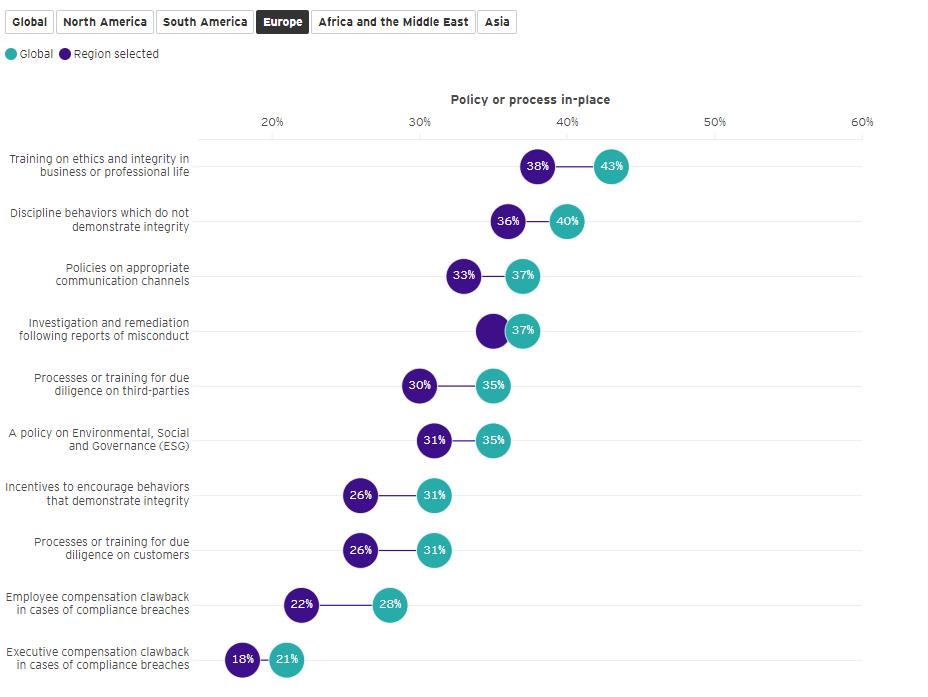Image resolution: width=928 pixels, height=697 pixels.
Task: Click the unlabeled purple investigation and remediation marker
Action: pyautogui.click(x=492, y=330)
